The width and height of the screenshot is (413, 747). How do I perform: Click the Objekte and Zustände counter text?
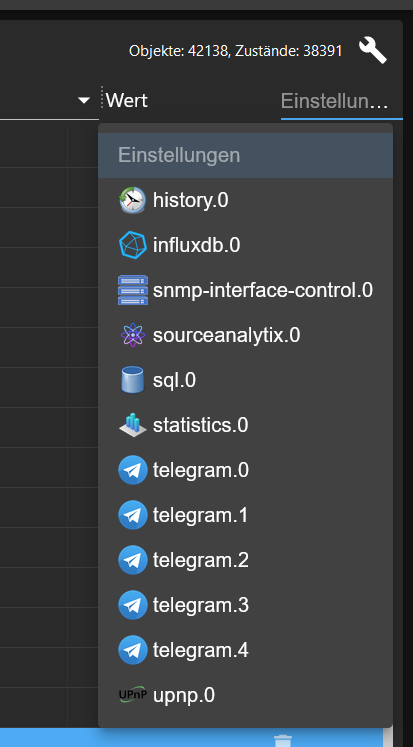coord(235,51)
